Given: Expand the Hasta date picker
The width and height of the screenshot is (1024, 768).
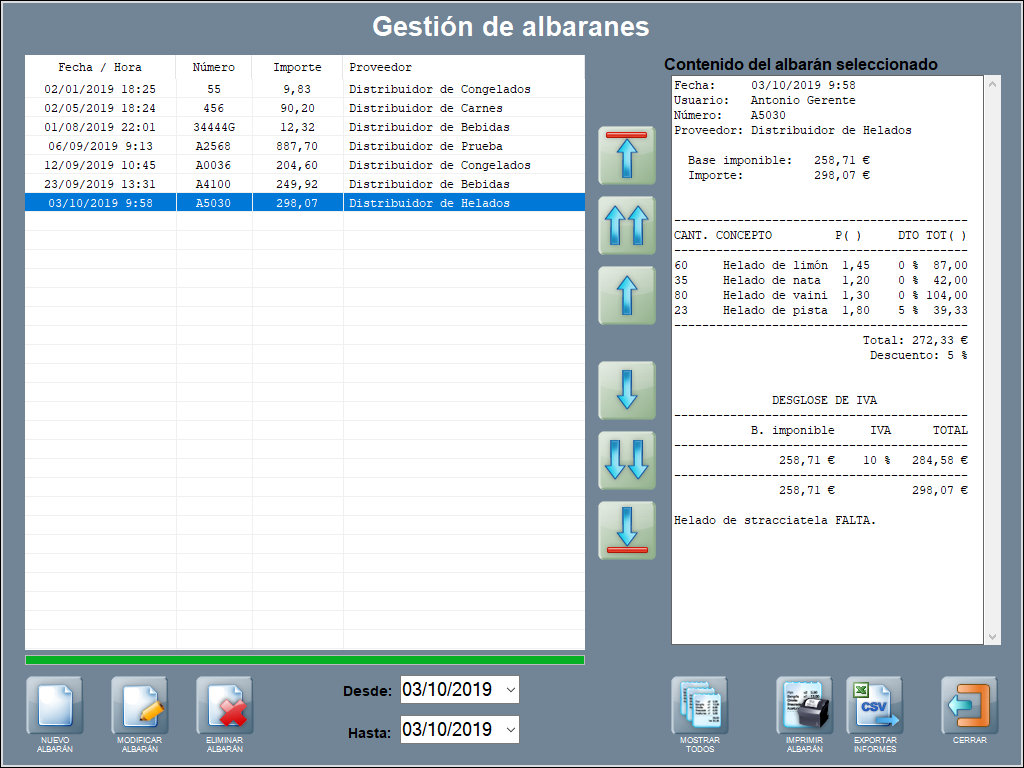Looking at the screenshot, I should click(x=511, y=730).
